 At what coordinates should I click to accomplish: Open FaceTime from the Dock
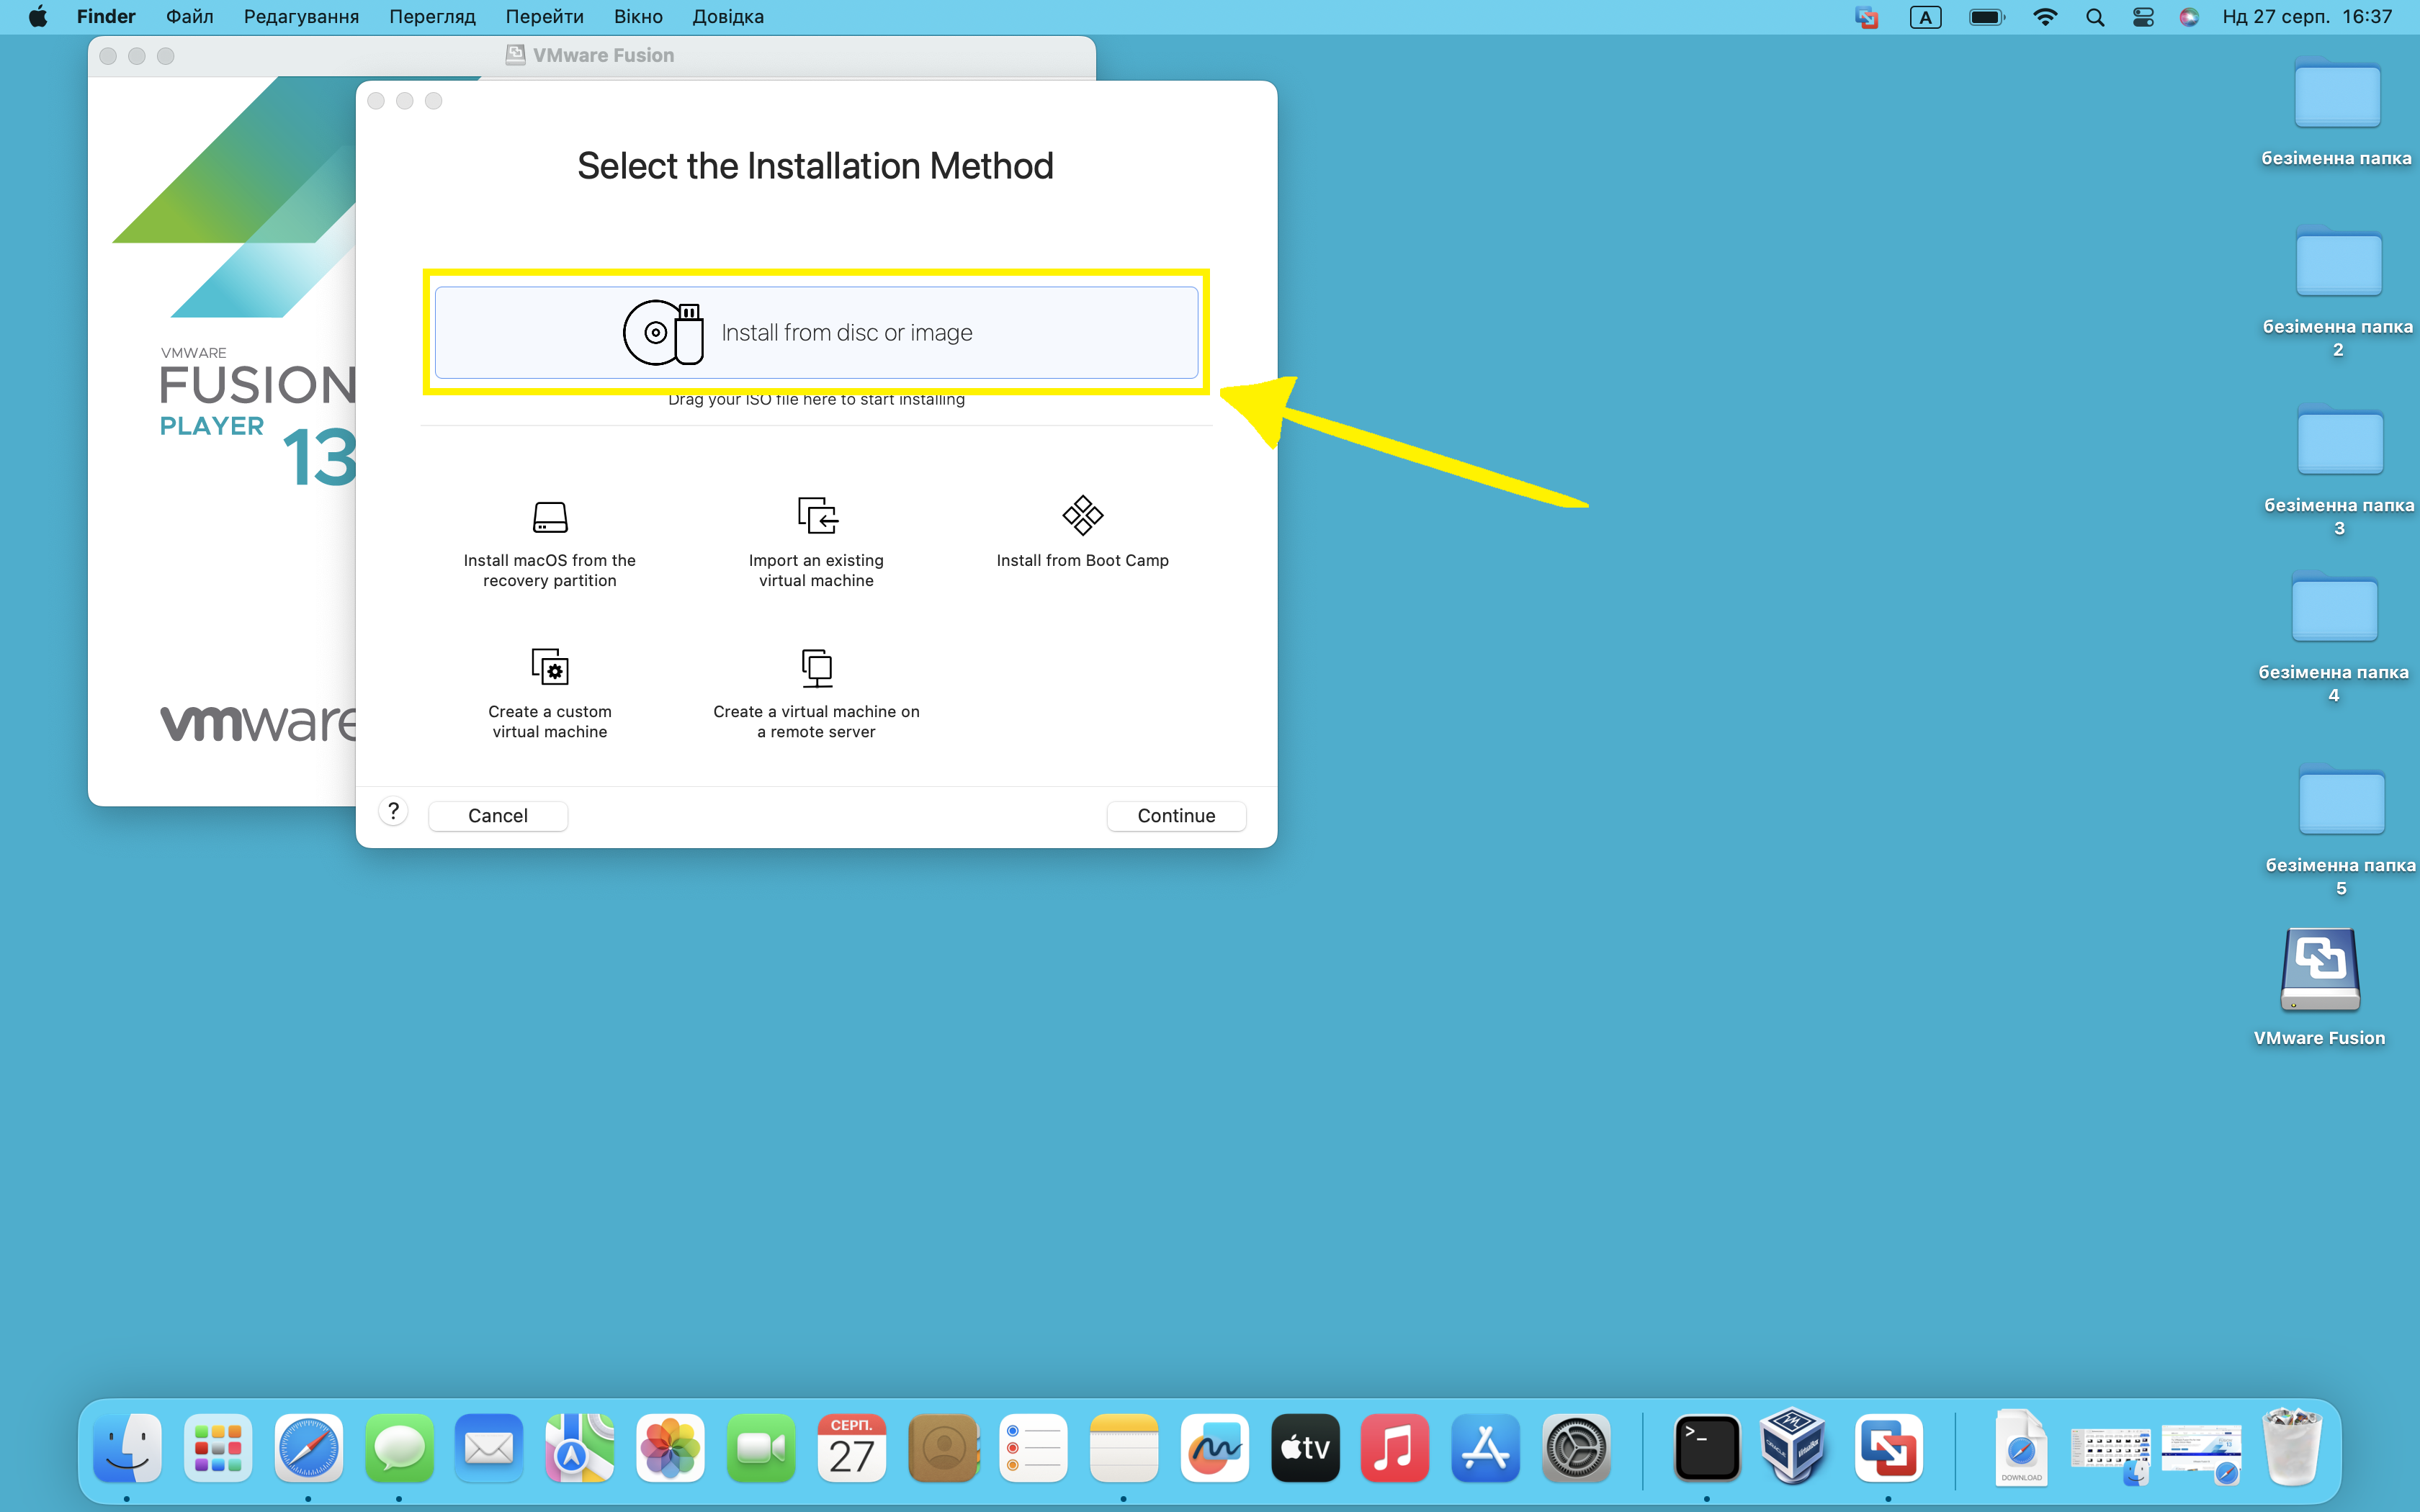click(x=761, y=1447)
